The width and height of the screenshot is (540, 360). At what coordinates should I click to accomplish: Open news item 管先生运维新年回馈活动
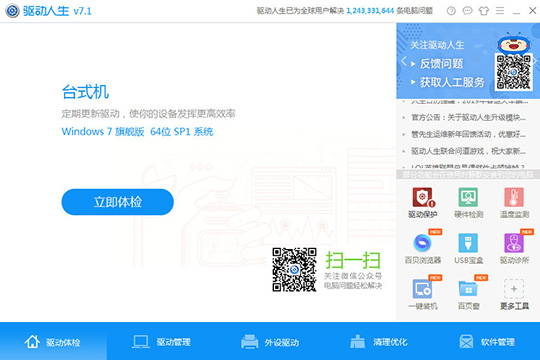(468, 134)
